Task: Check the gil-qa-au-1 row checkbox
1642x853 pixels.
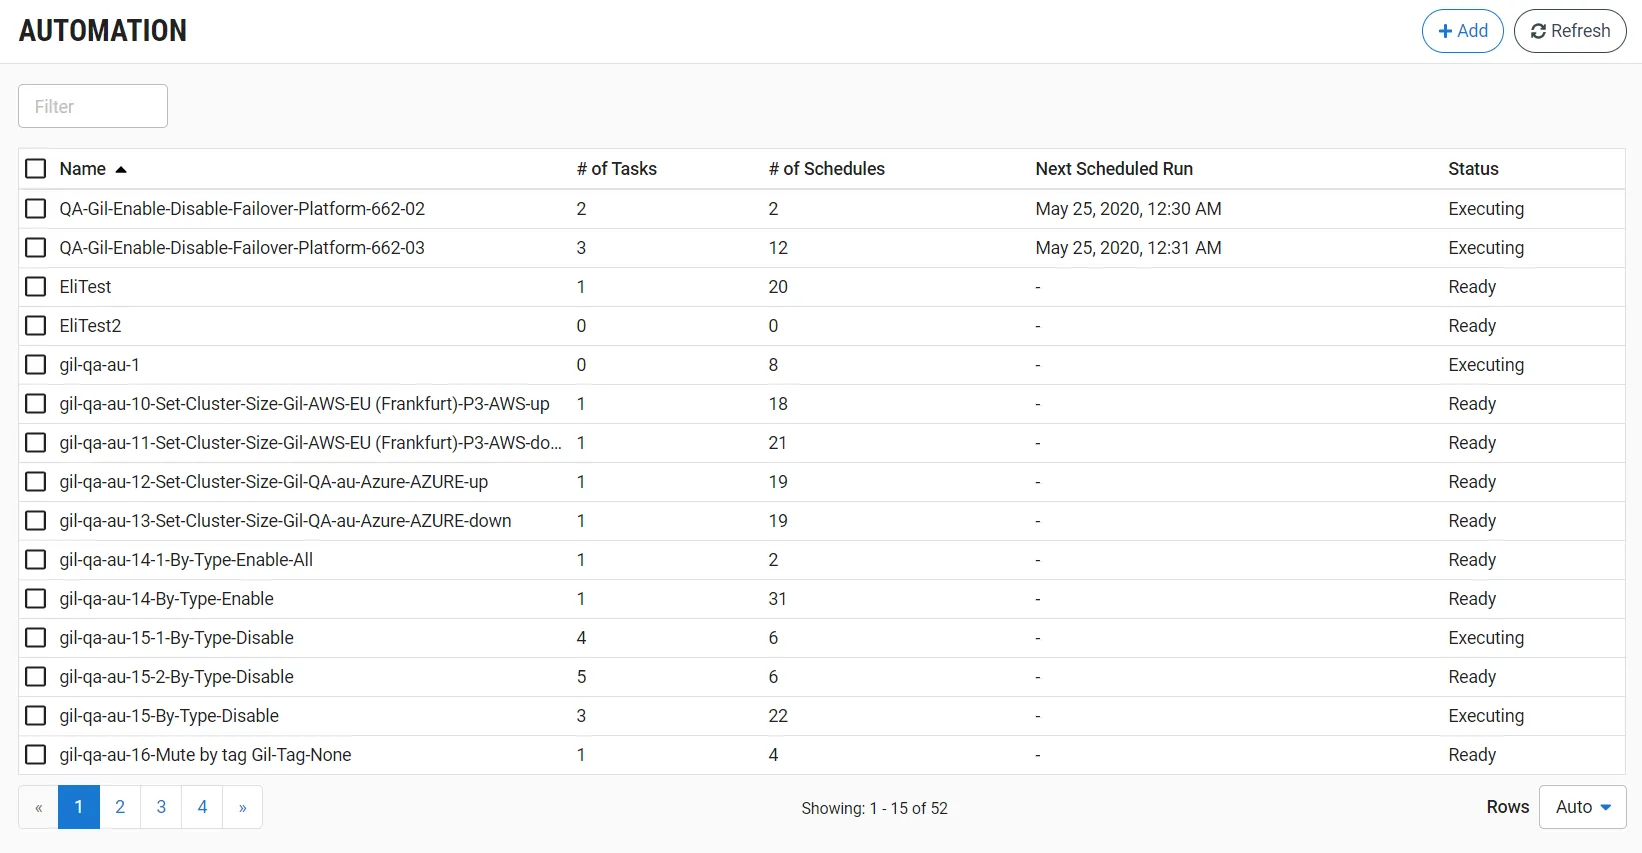Action: (x=36, y=365)
